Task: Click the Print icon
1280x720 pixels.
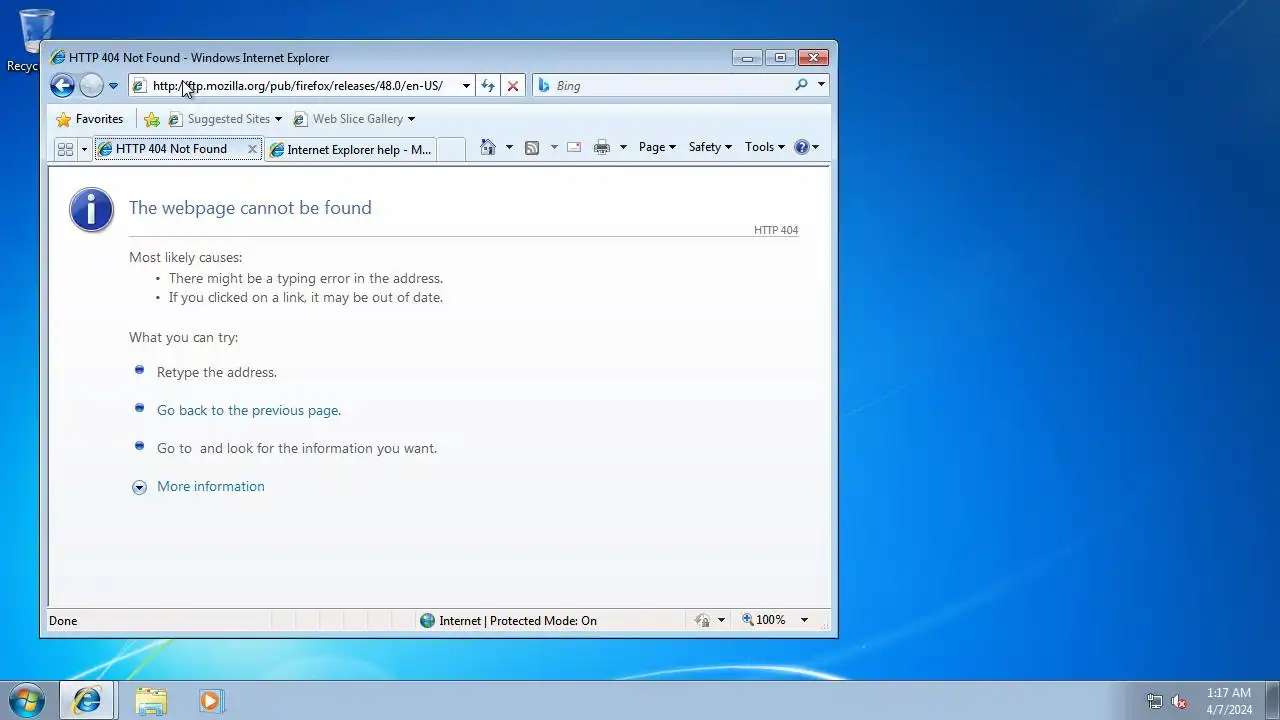Action: (x=601, y=147)
